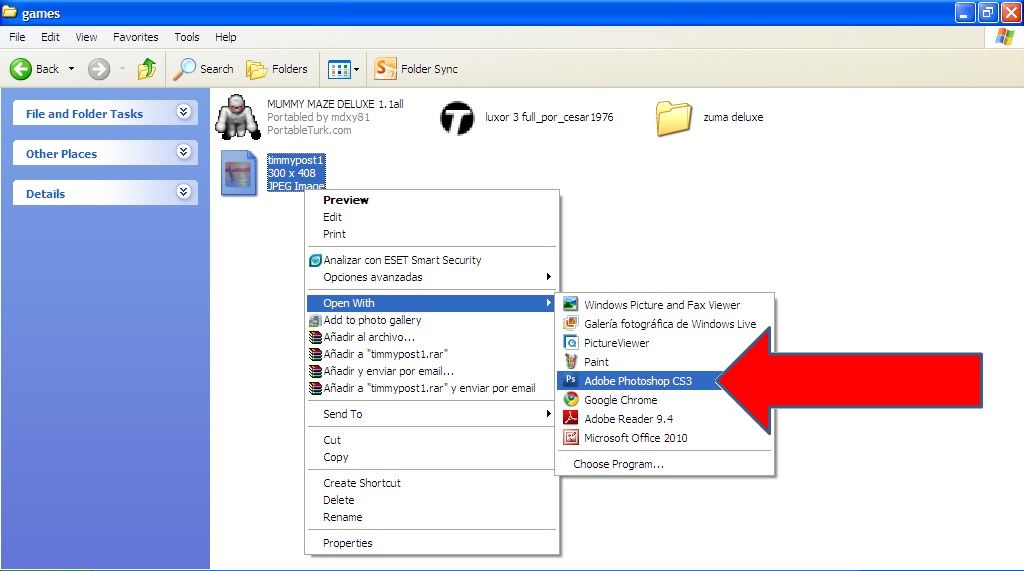Open Search from the toolbar
This screenshot has height=571, width=1024.
(203, 69)
